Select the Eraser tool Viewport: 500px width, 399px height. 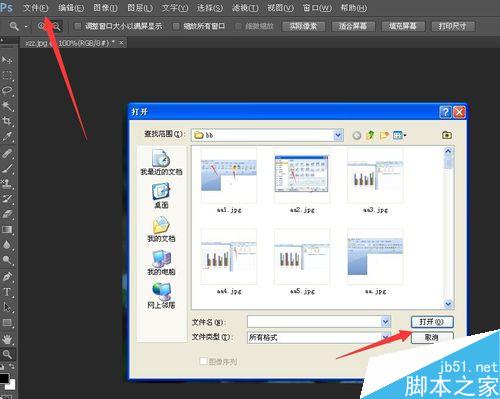click(x=7, y=214)
